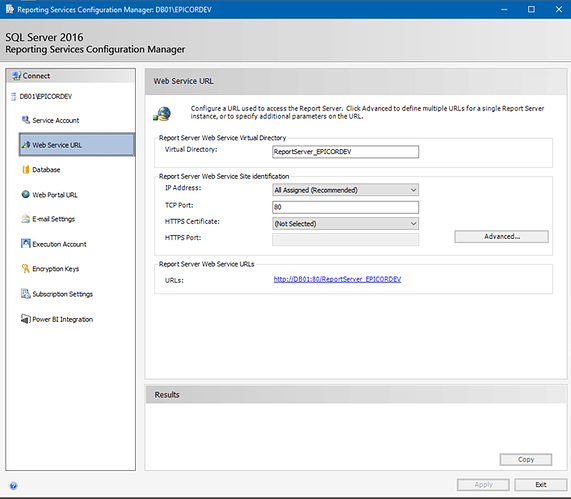The image size is (571, 499).
Task: Click the Exit button
Action: [540, 484]
